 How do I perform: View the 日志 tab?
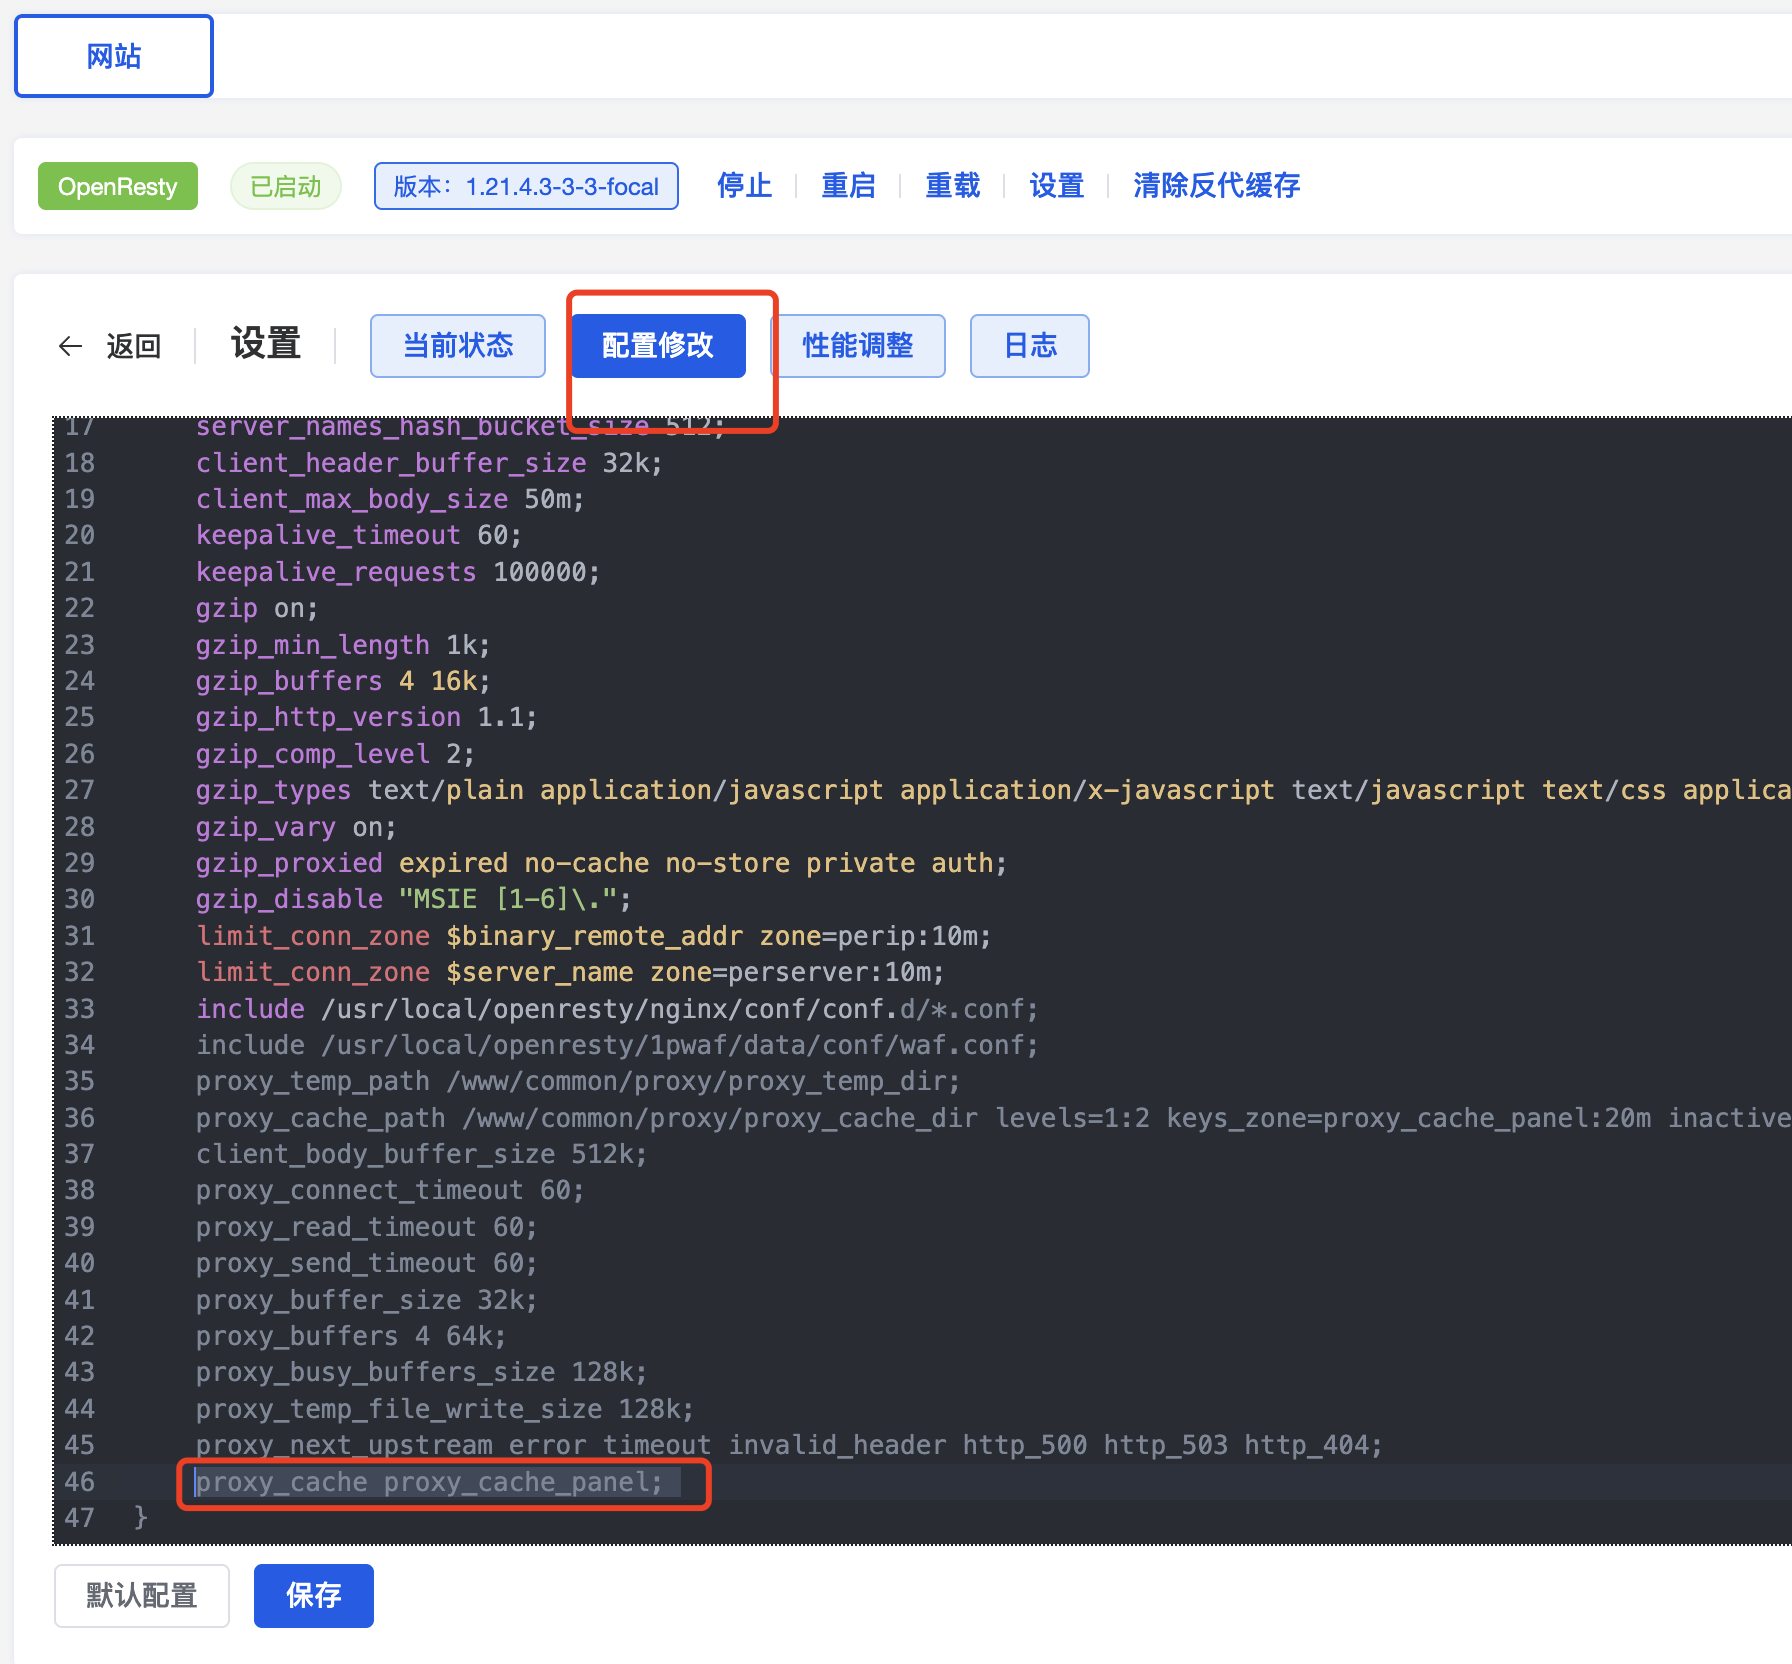click(1029, 346)
